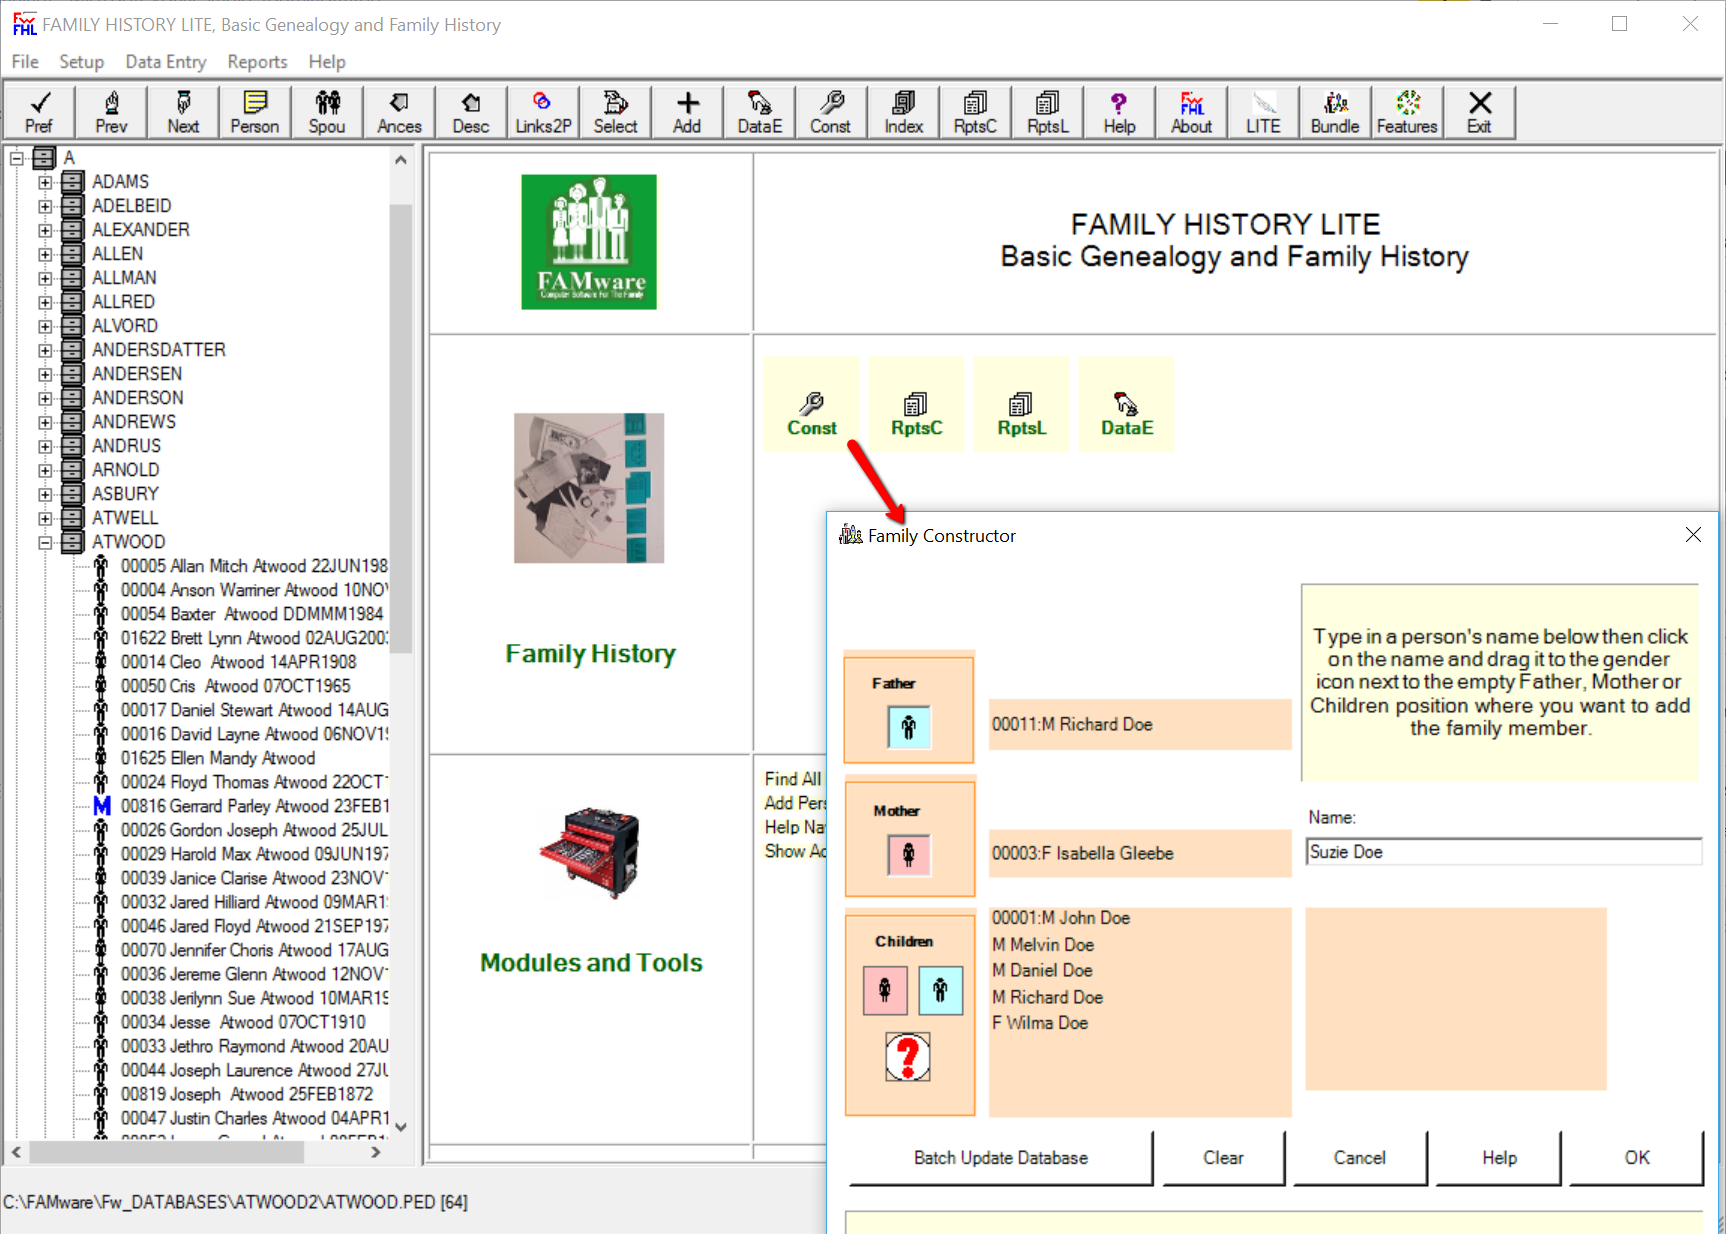Open Data Entry menu

point(166,62)
